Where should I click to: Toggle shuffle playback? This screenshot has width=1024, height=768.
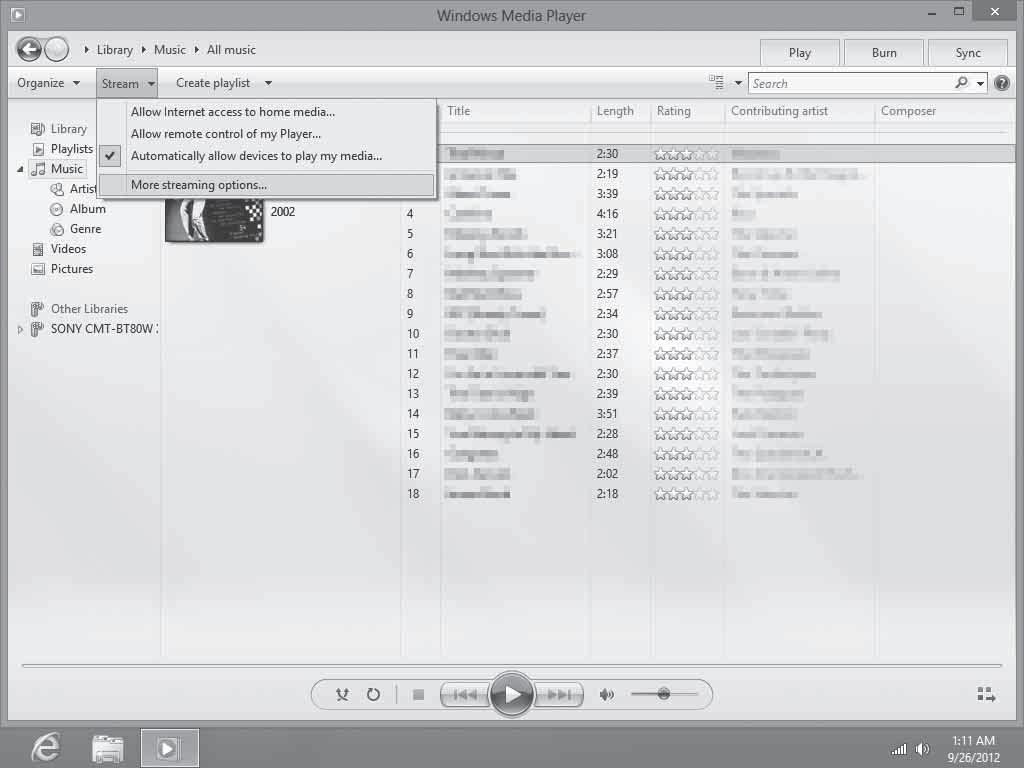pyautogui.click(x=342, y=694)
